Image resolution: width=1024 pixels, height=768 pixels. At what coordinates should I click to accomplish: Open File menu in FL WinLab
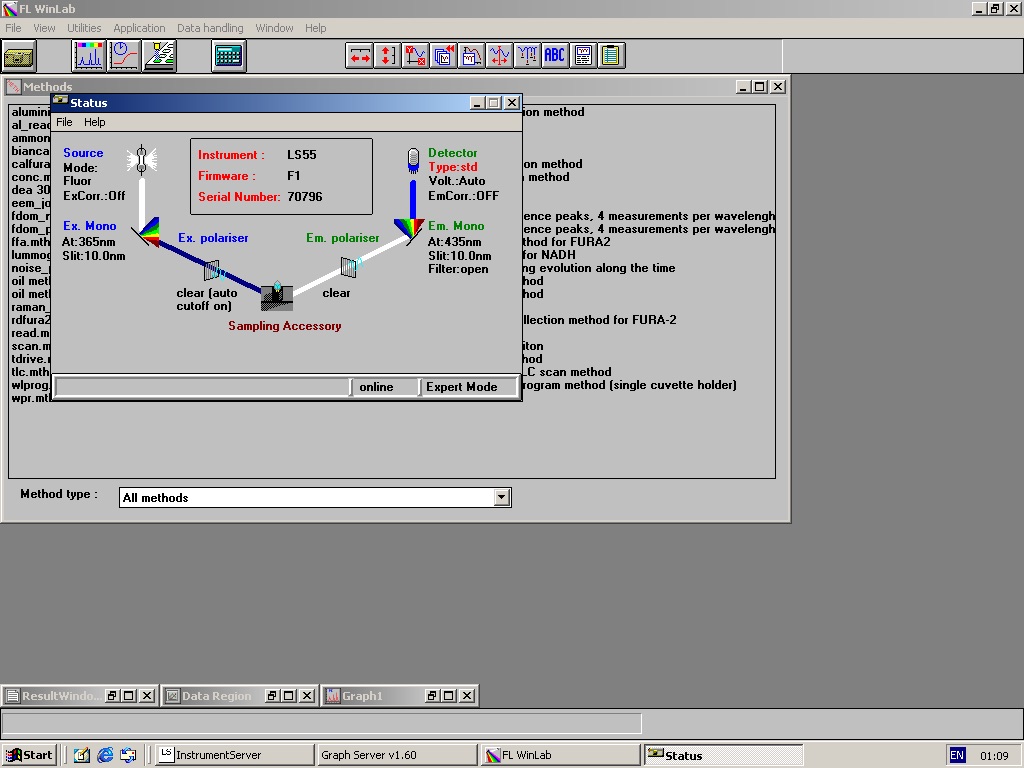click(13, 28)
